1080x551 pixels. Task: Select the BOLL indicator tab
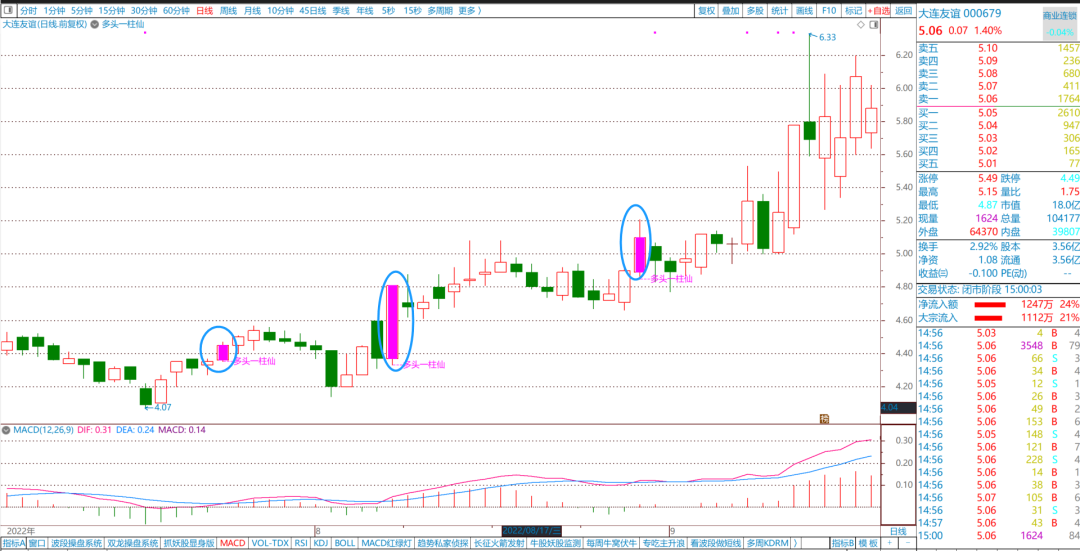[x=344, y=543]
